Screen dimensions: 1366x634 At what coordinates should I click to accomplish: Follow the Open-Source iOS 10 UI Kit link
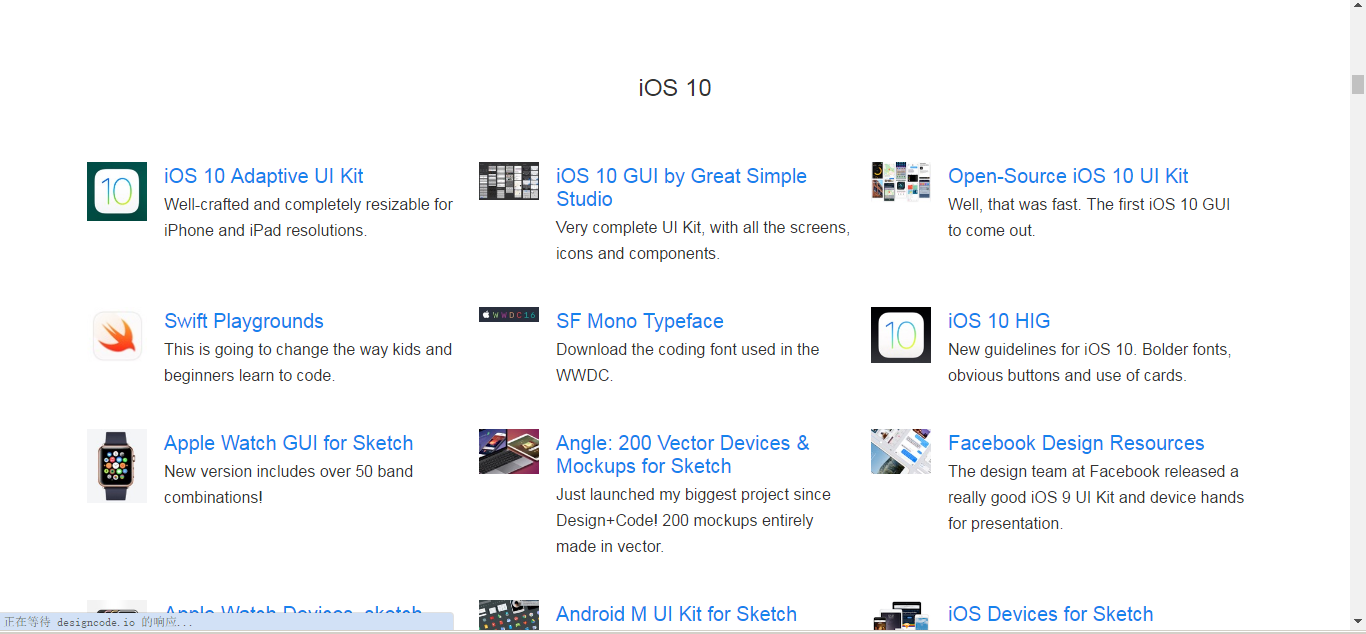(x=1068, y=176)
